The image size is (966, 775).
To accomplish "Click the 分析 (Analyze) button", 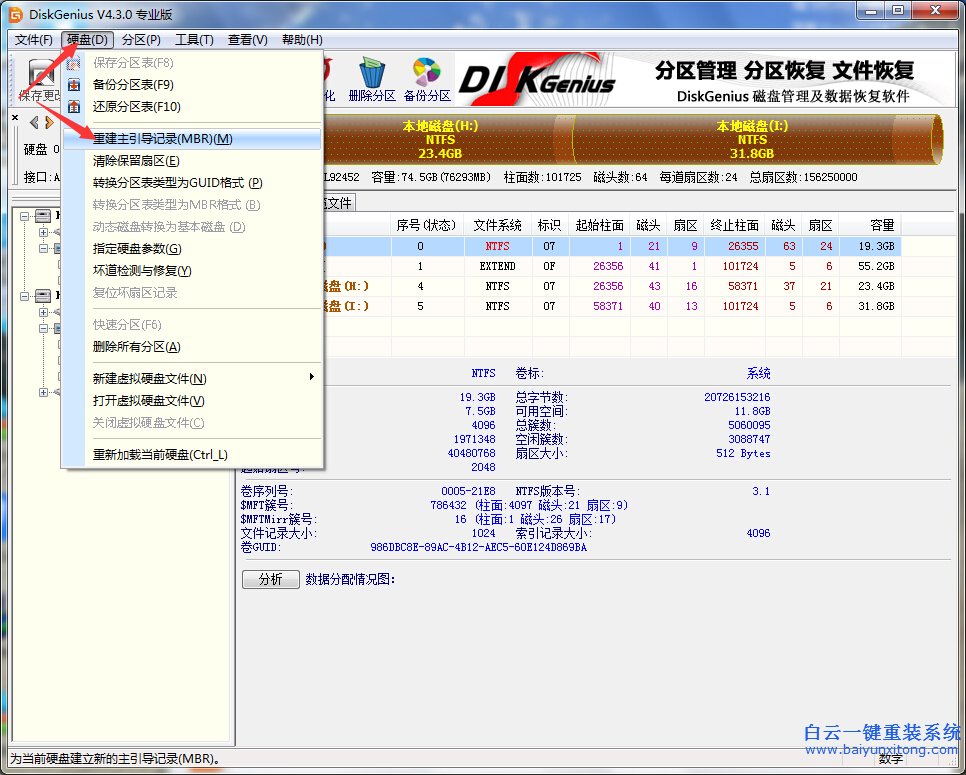I will pyautogui.click(x=270, y=579).
